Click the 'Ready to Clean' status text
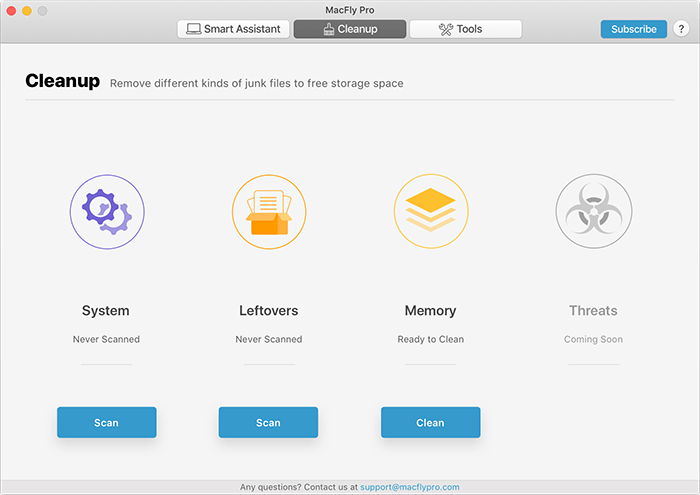Viewport: 700px width, 495px height. tap(431, 339)
